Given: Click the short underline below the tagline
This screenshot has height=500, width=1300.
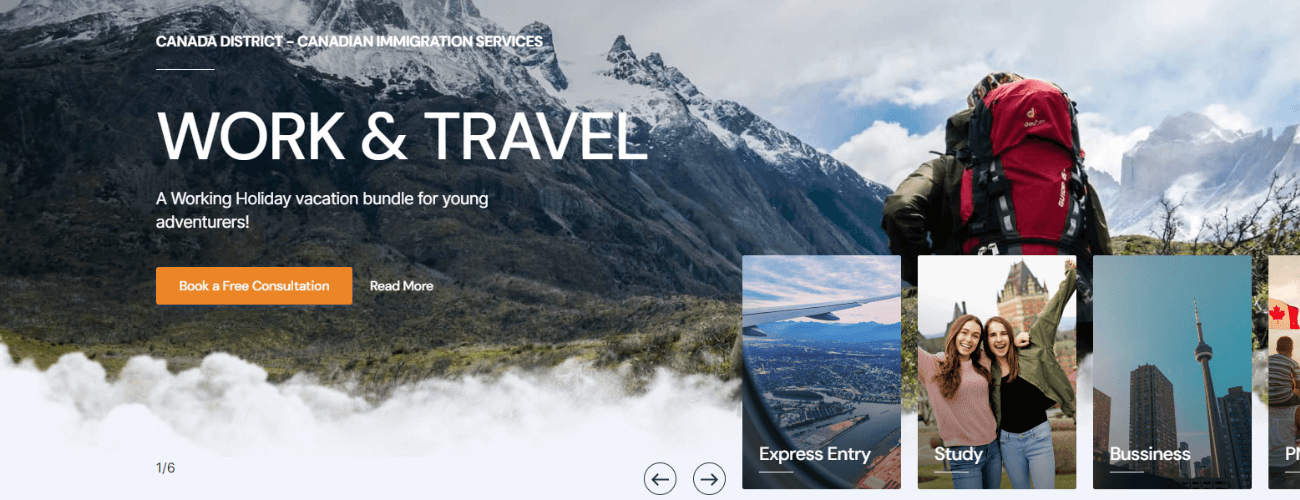Looking at the screenshot, I should coord(185,69).
